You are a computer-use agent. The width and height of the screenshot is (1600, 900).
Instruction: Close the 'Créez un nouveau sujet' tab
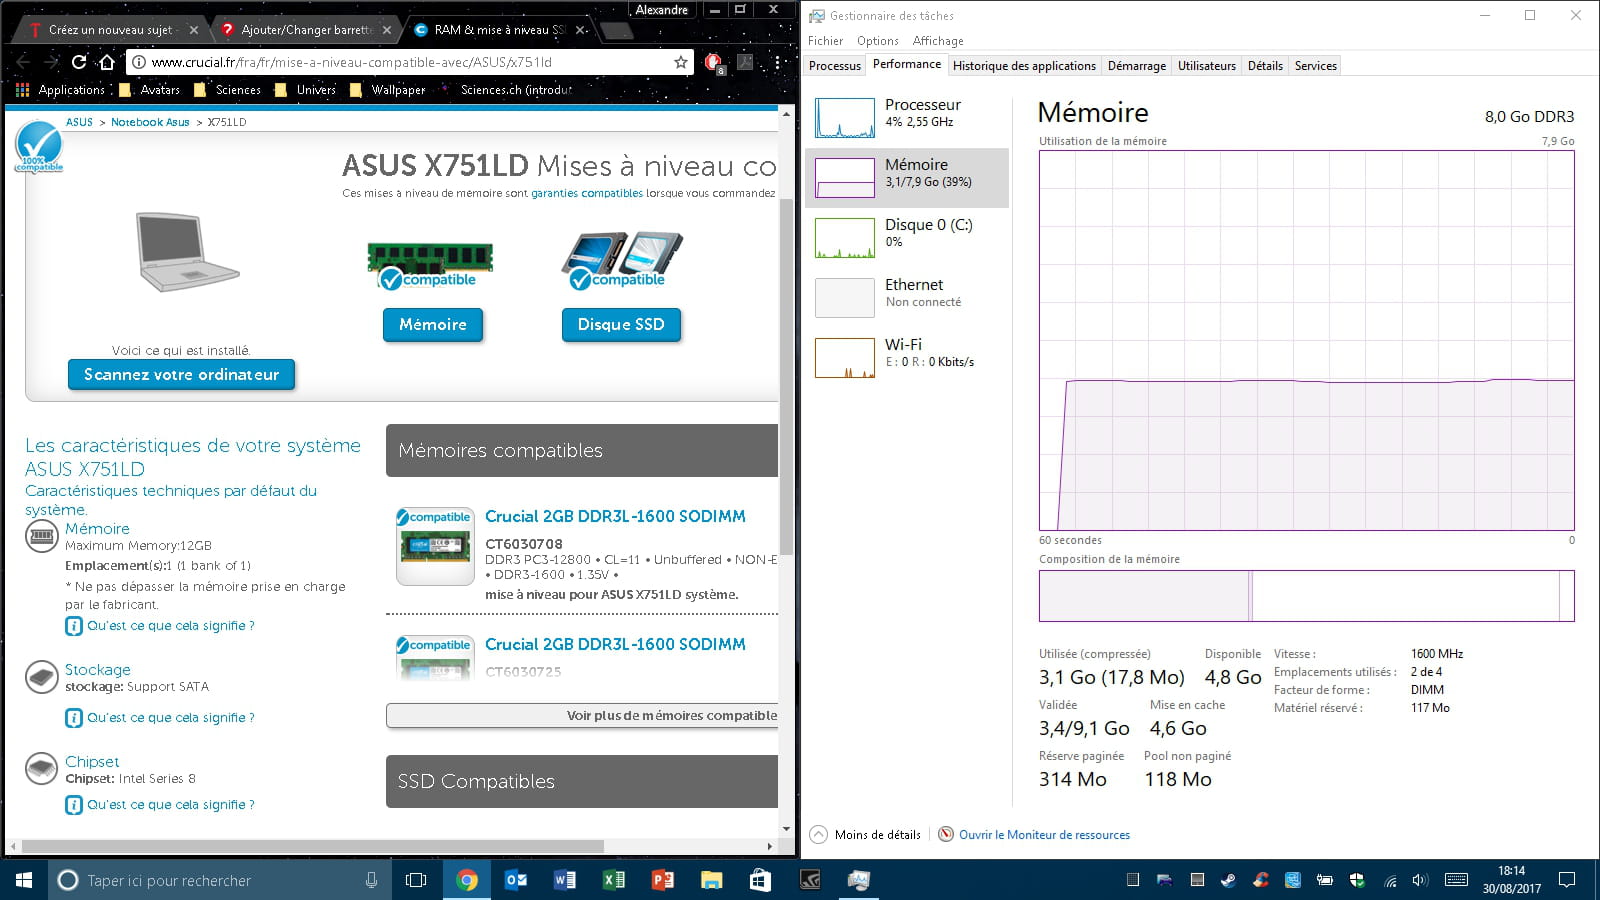tap(193, 30)
